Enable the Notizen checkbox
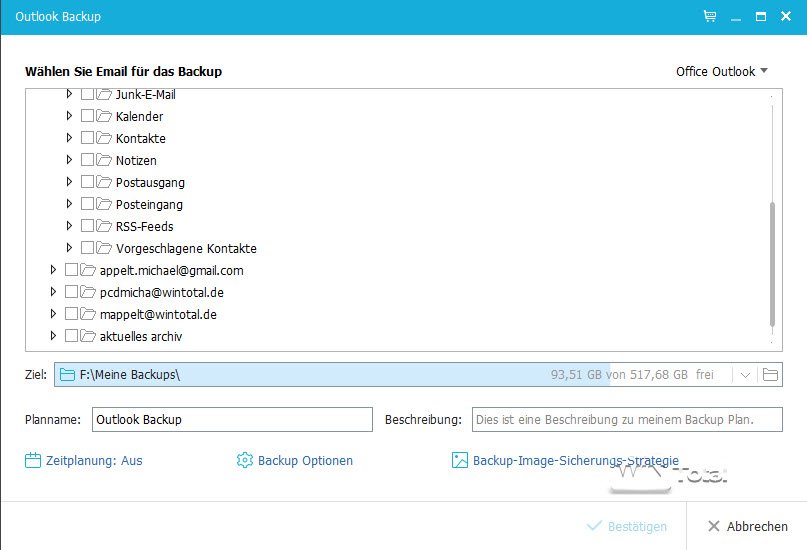807x550 pixels. click(x=87, y=160)
